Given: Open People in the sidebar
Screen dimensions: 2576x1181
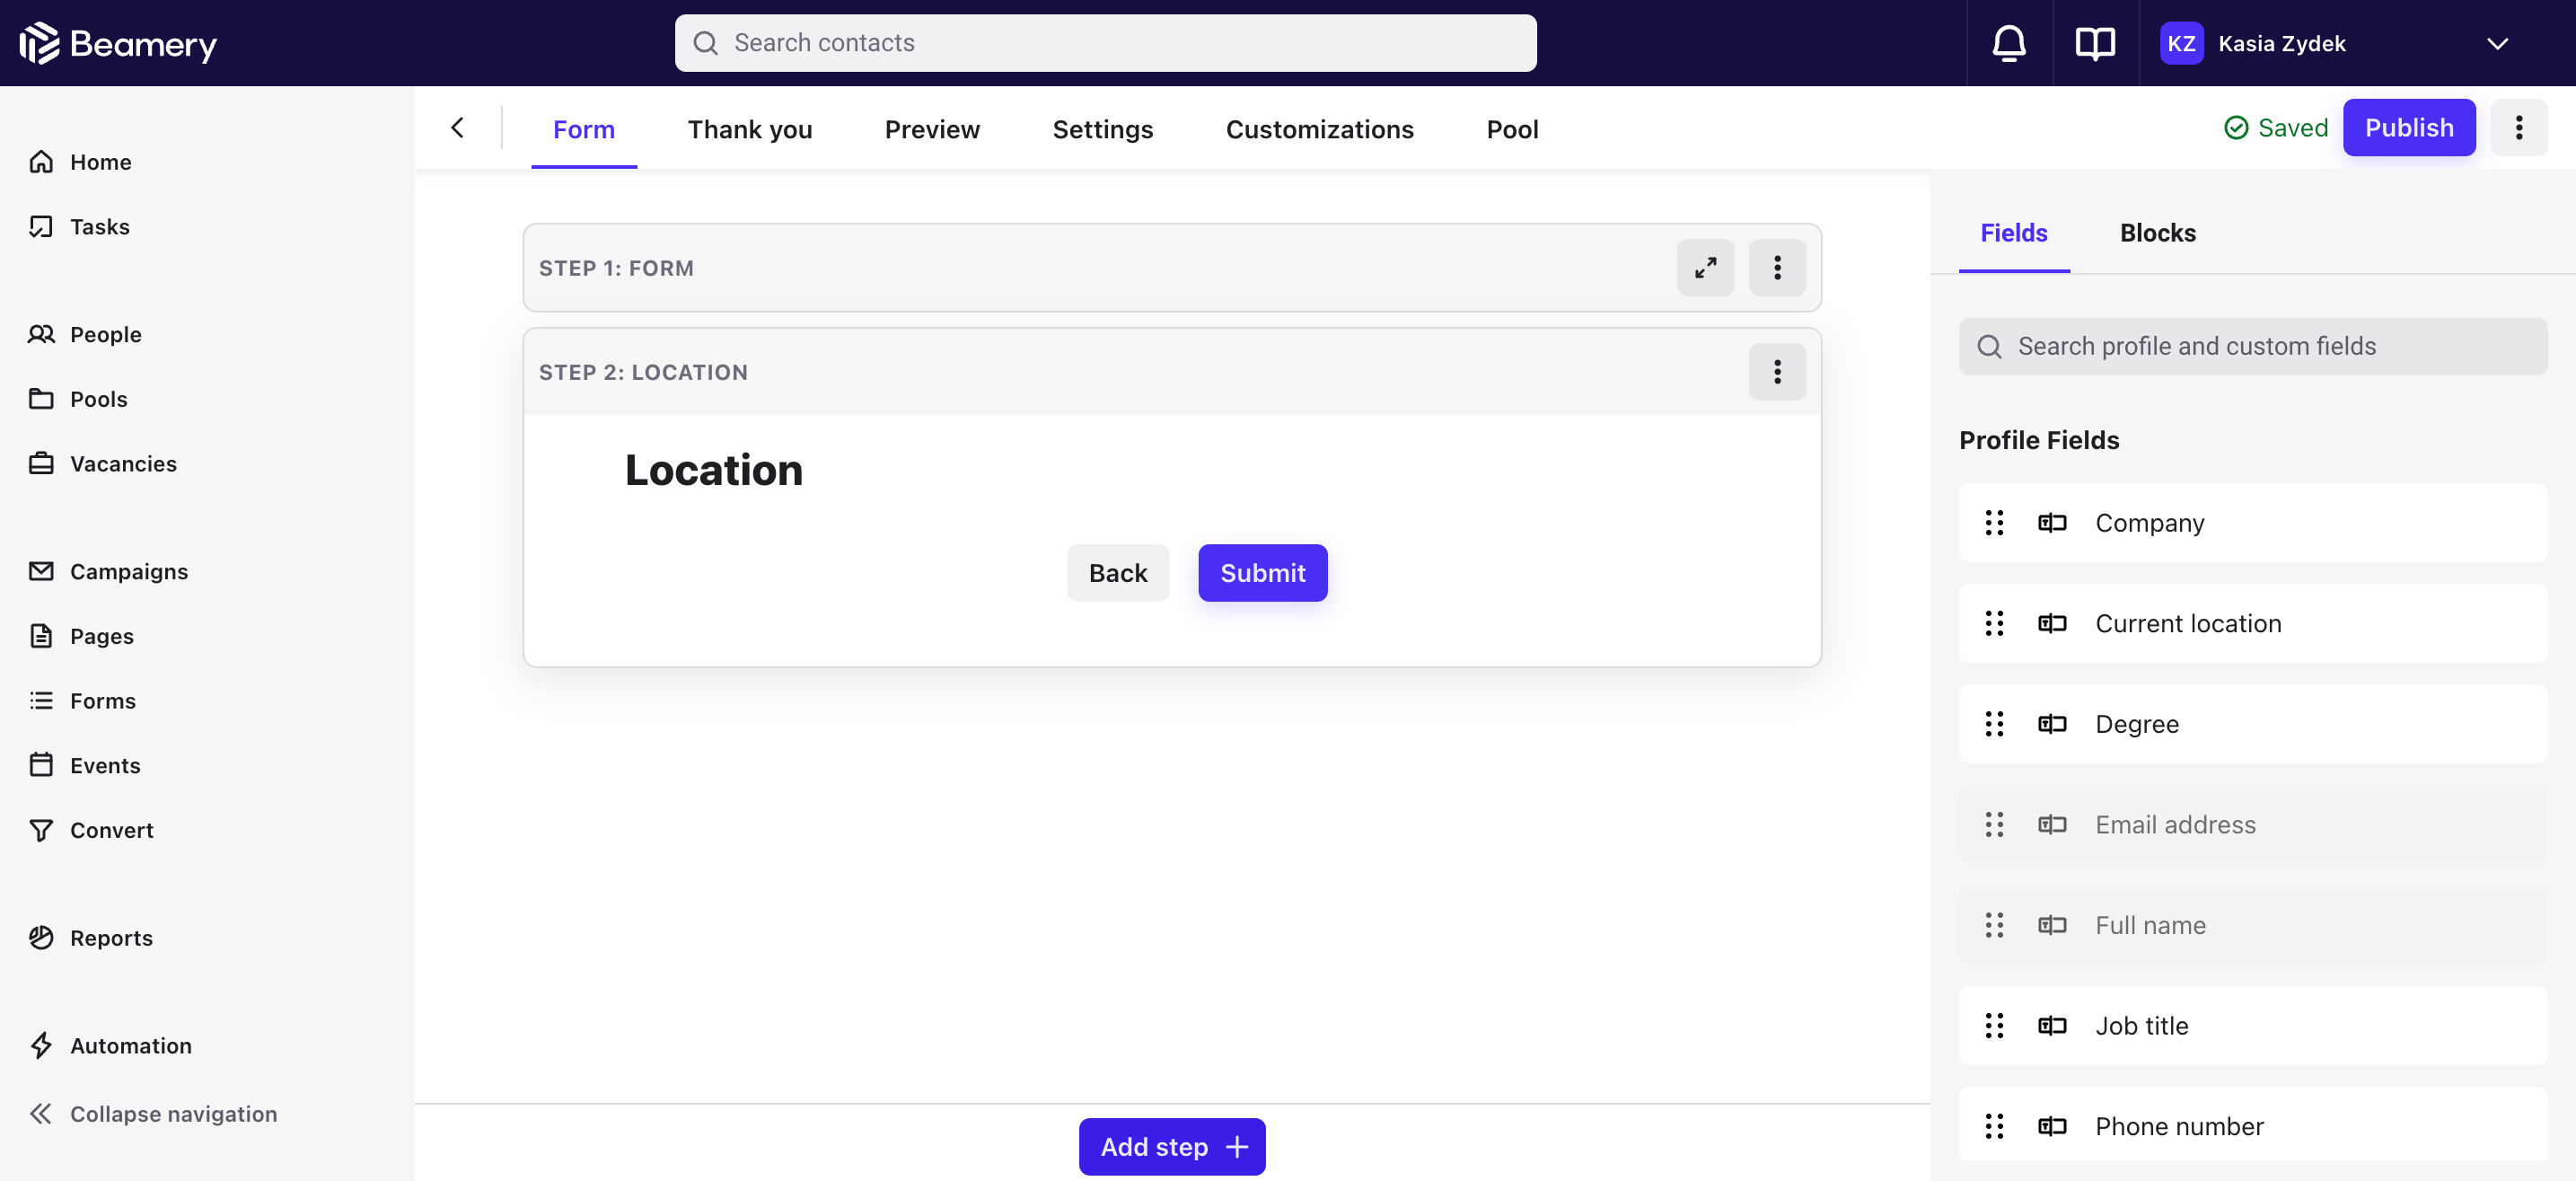Looking at the screenshot, I should (85, 334).
